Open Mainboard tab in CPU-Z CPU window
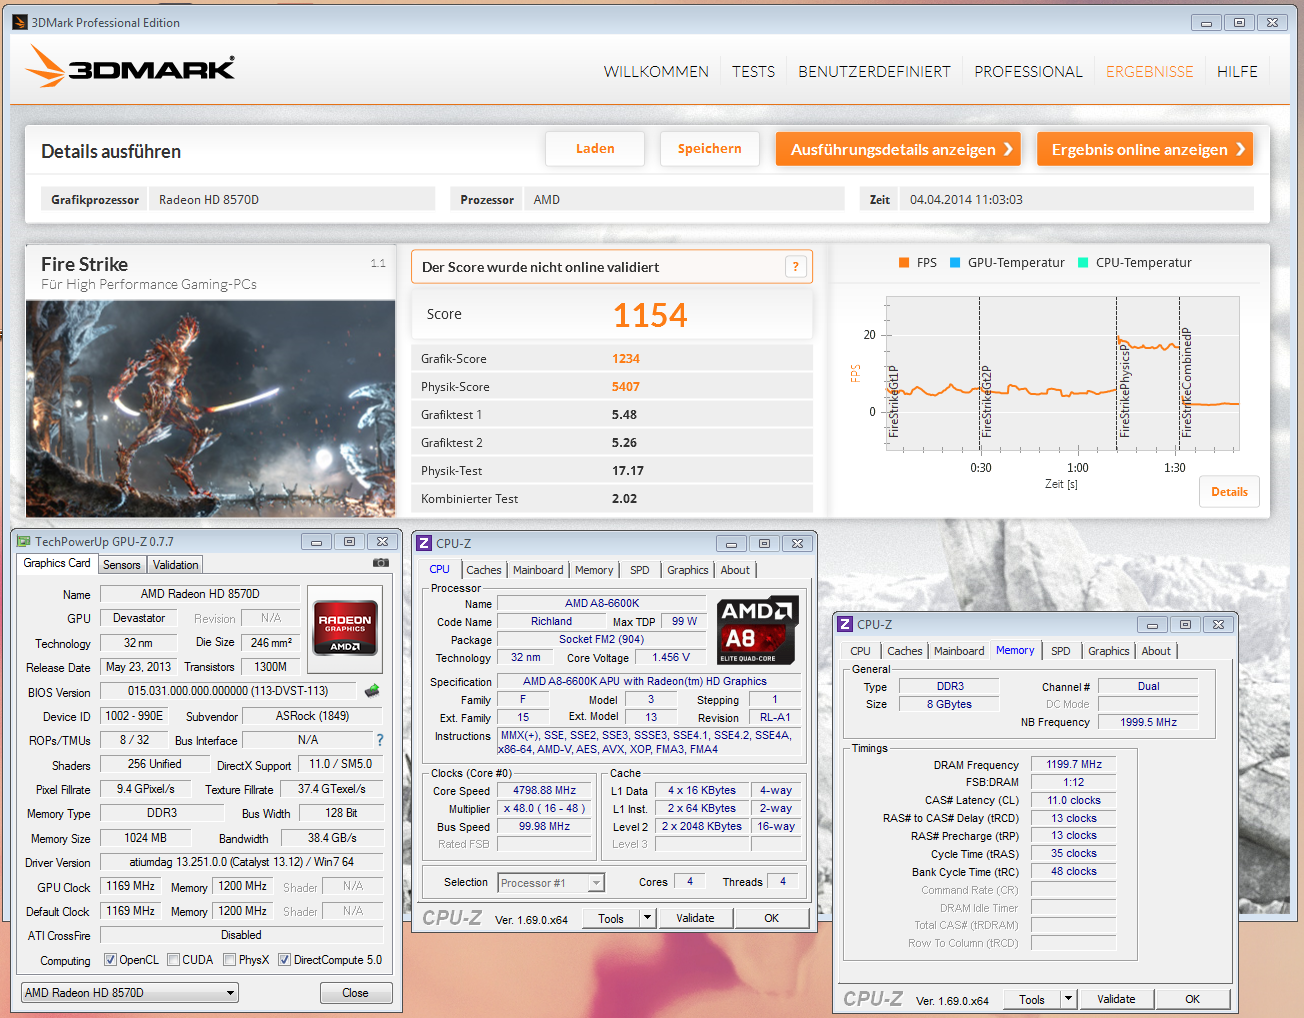This screenshot has height=1018, width=1304. coord(538,570)
